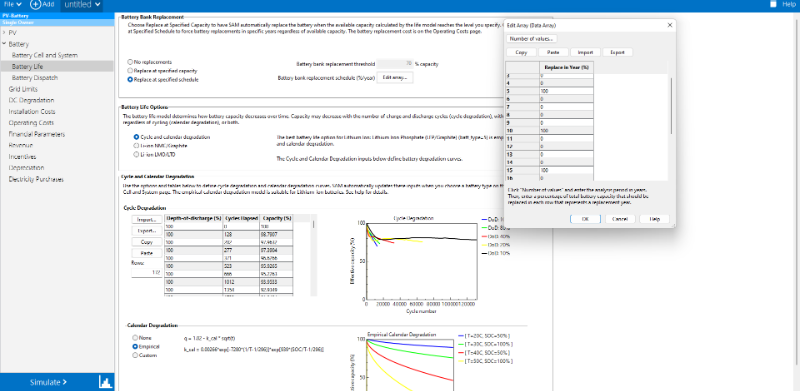
Task: Click the Number of values button
Action: click(x=532, y=39)
